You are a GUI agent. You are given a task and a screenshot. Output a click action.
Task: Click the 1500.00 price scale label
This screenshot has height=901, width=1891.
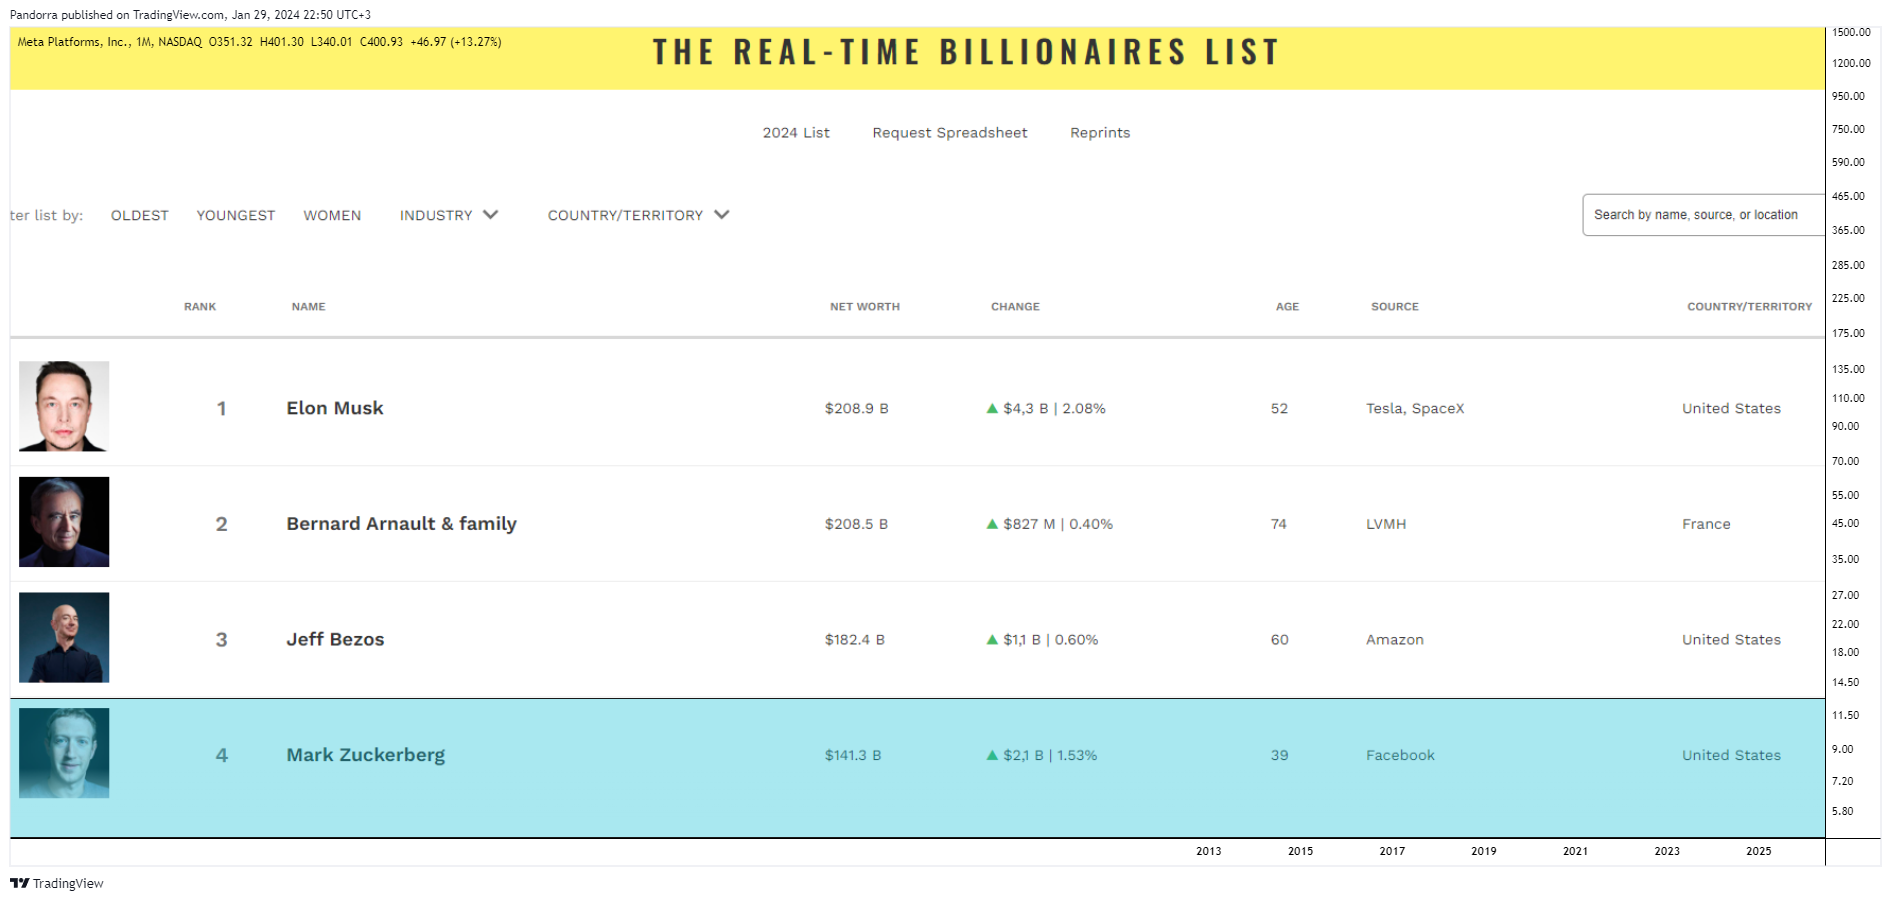coord(1851,32)
